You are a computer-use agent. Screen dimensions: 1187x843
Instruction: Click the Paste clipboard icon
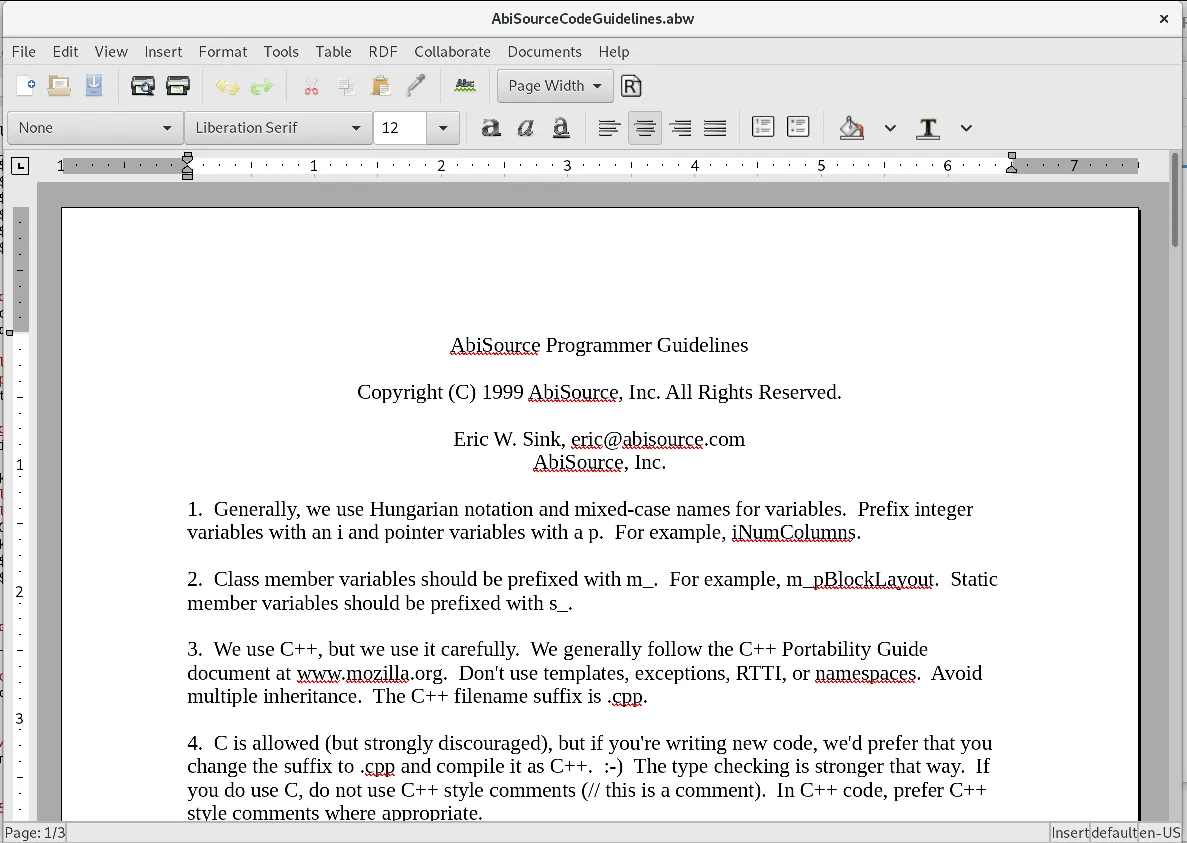click(381, 86)
